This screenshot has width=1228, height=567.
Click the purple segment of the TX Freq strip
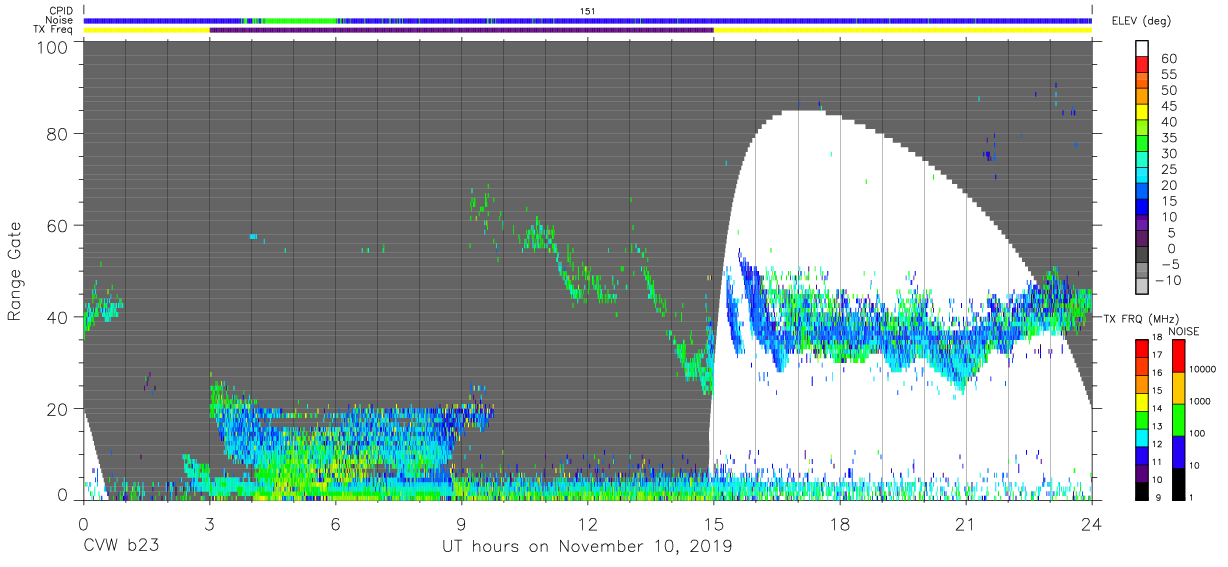[461, 30]
